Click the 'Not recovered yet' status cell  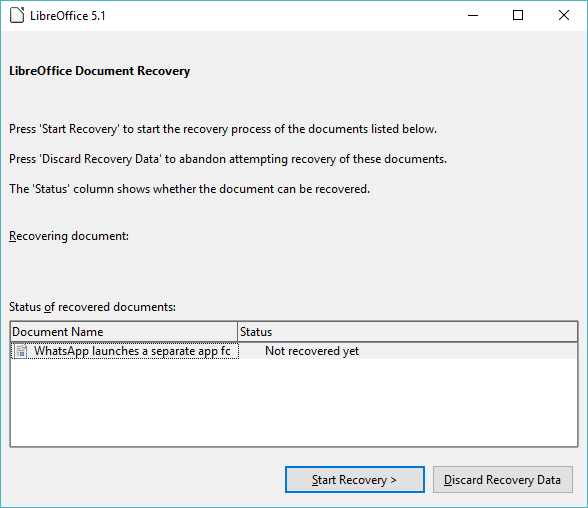(312, 351)
